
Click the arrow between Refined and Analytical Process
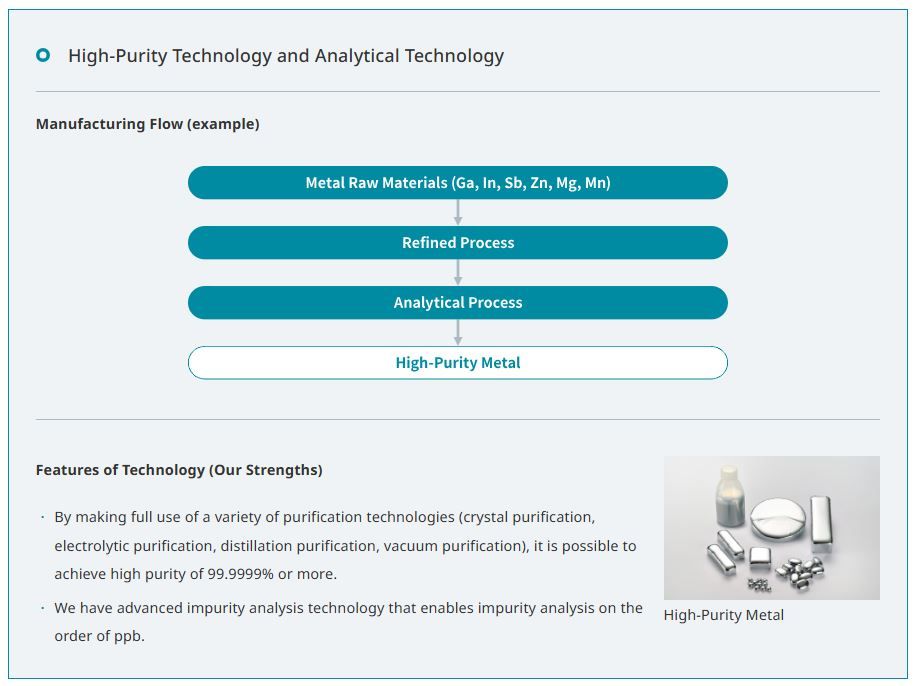tap(458, 272)
